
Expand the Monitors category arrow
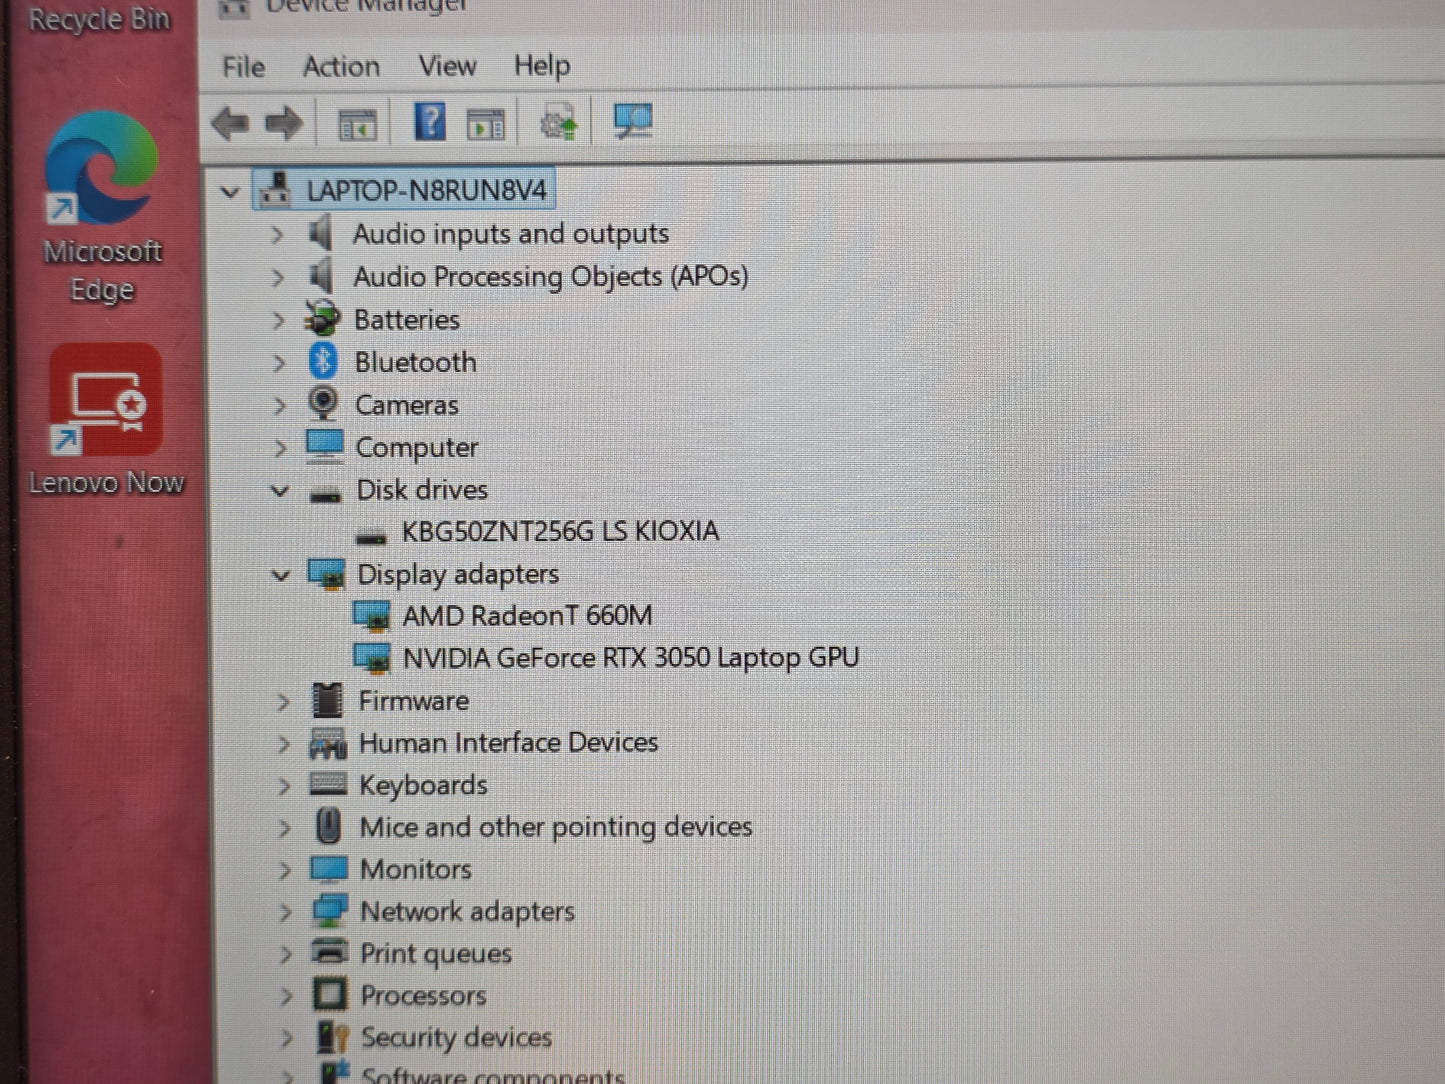[285, 870]
